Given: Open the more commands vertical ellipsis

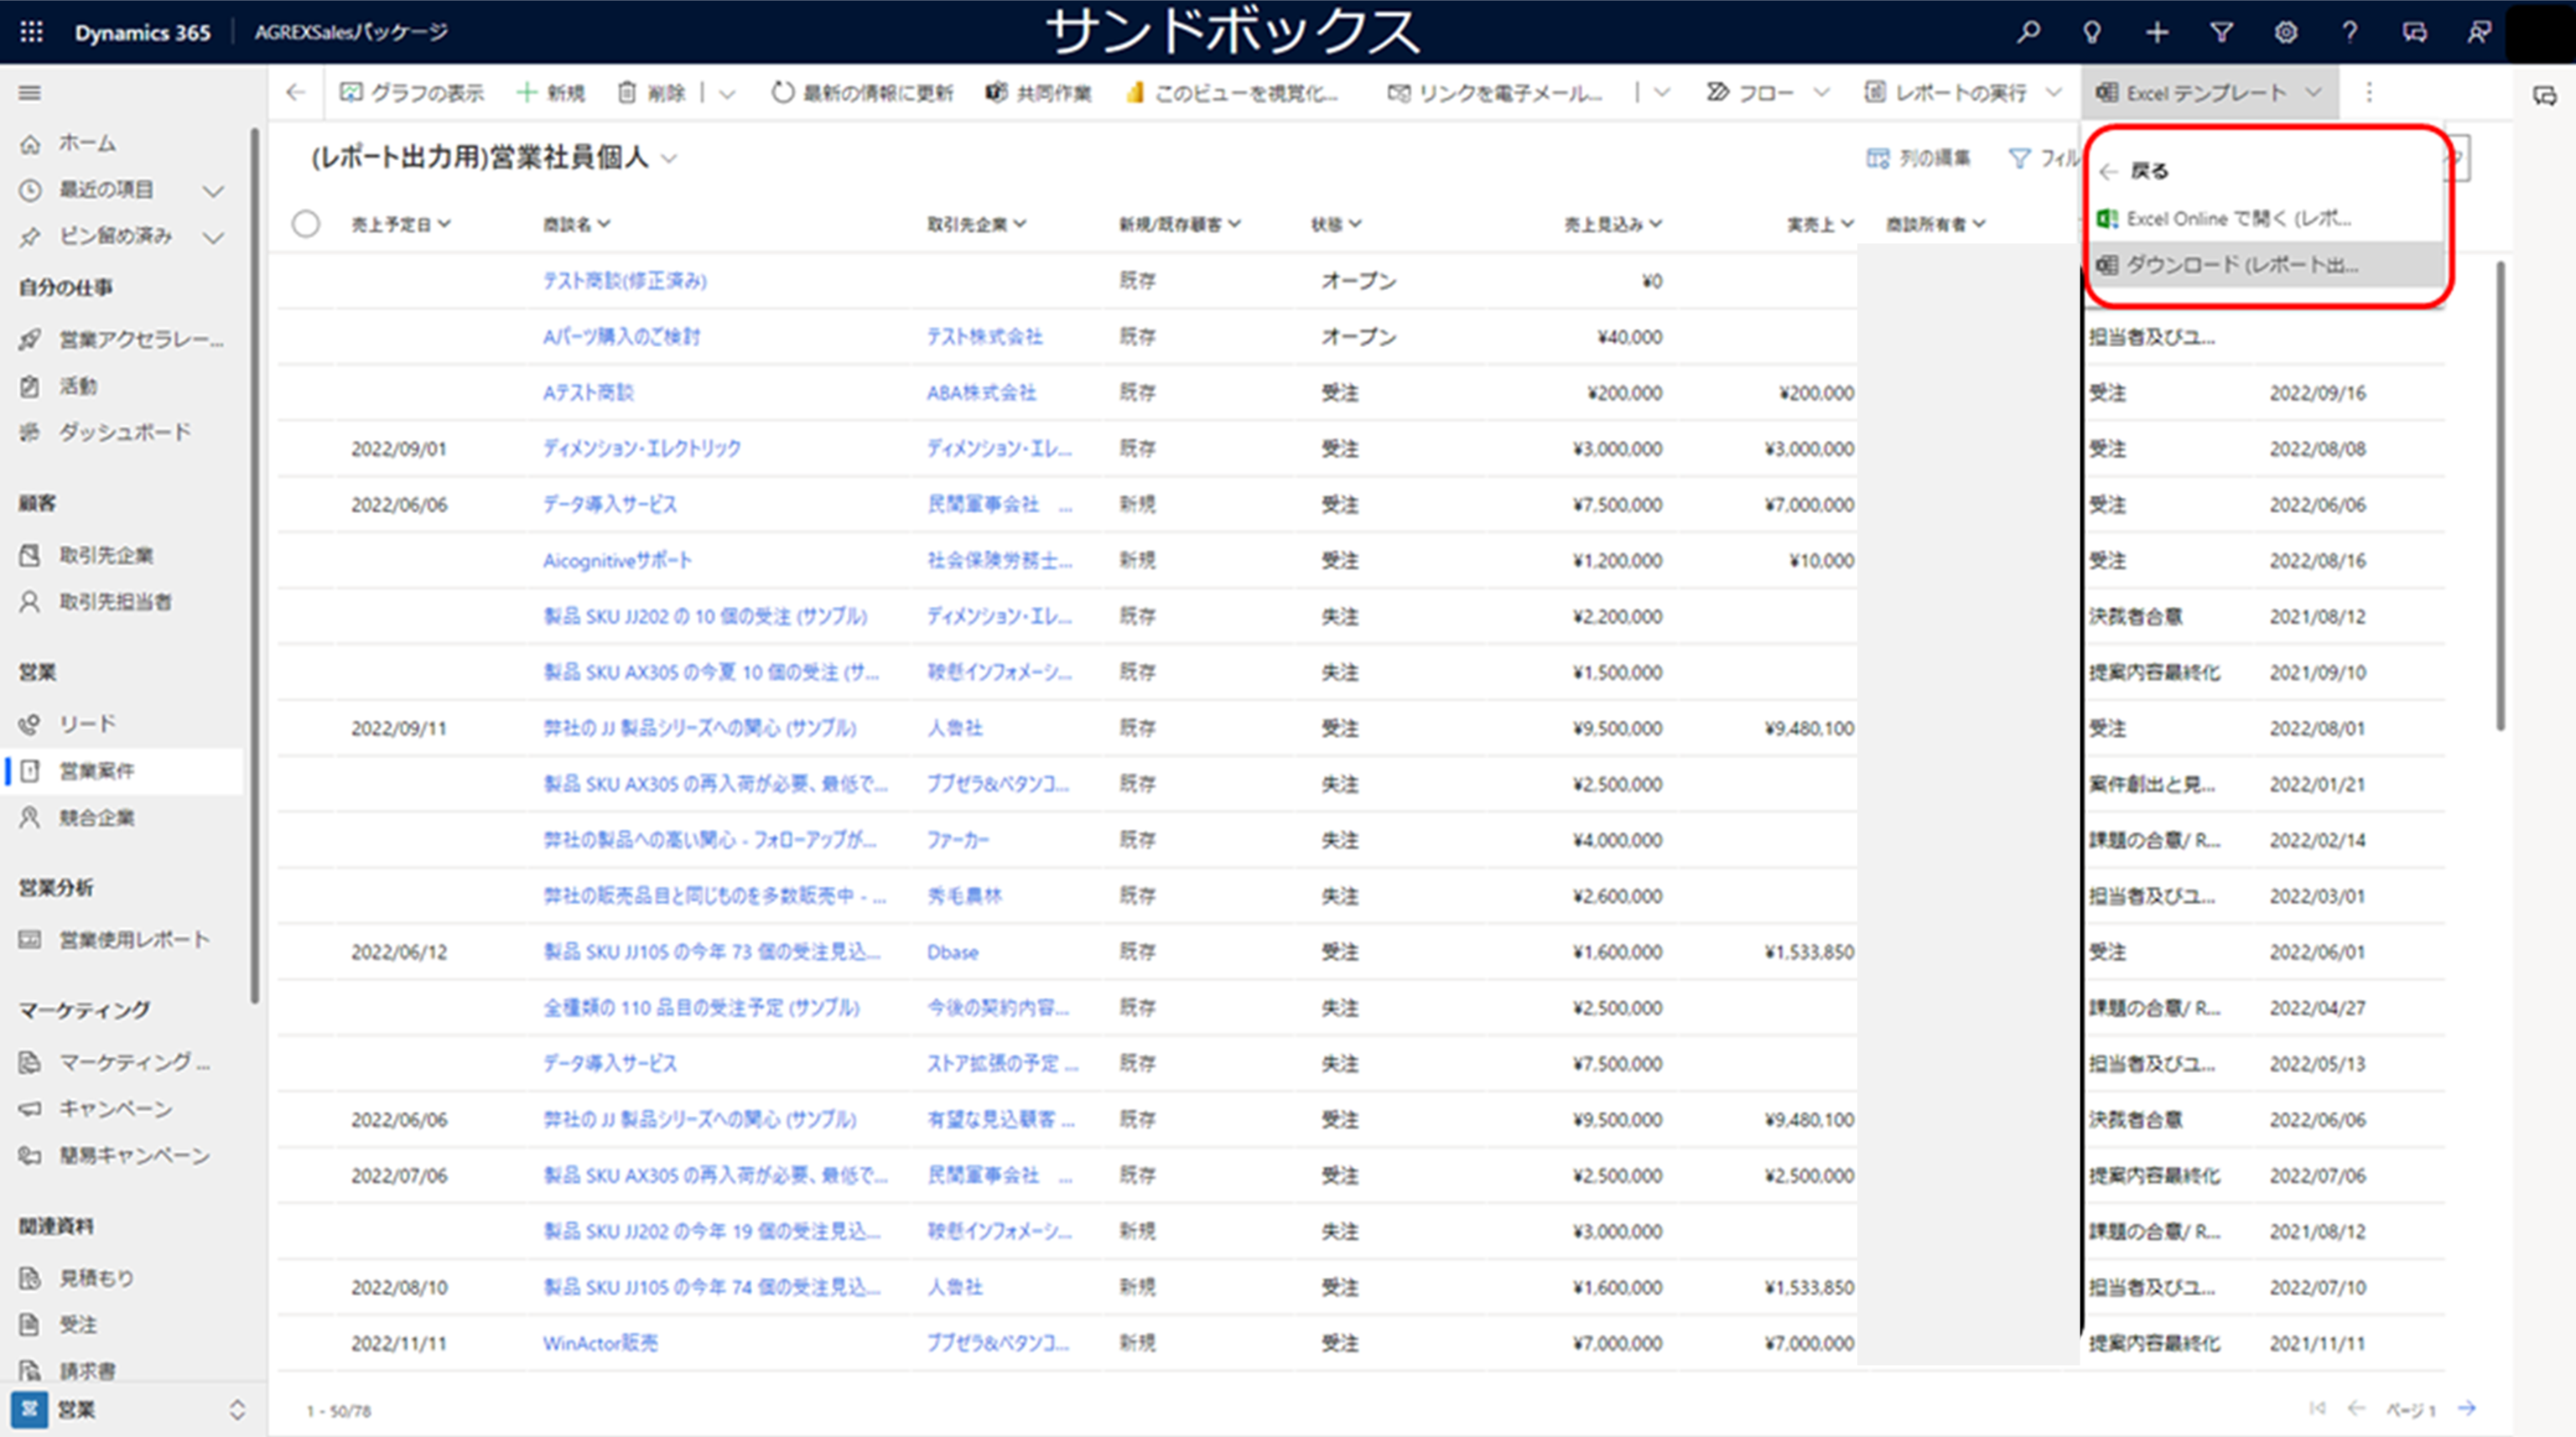Looking at the screenshot, I should click(x=2369, y=93).
